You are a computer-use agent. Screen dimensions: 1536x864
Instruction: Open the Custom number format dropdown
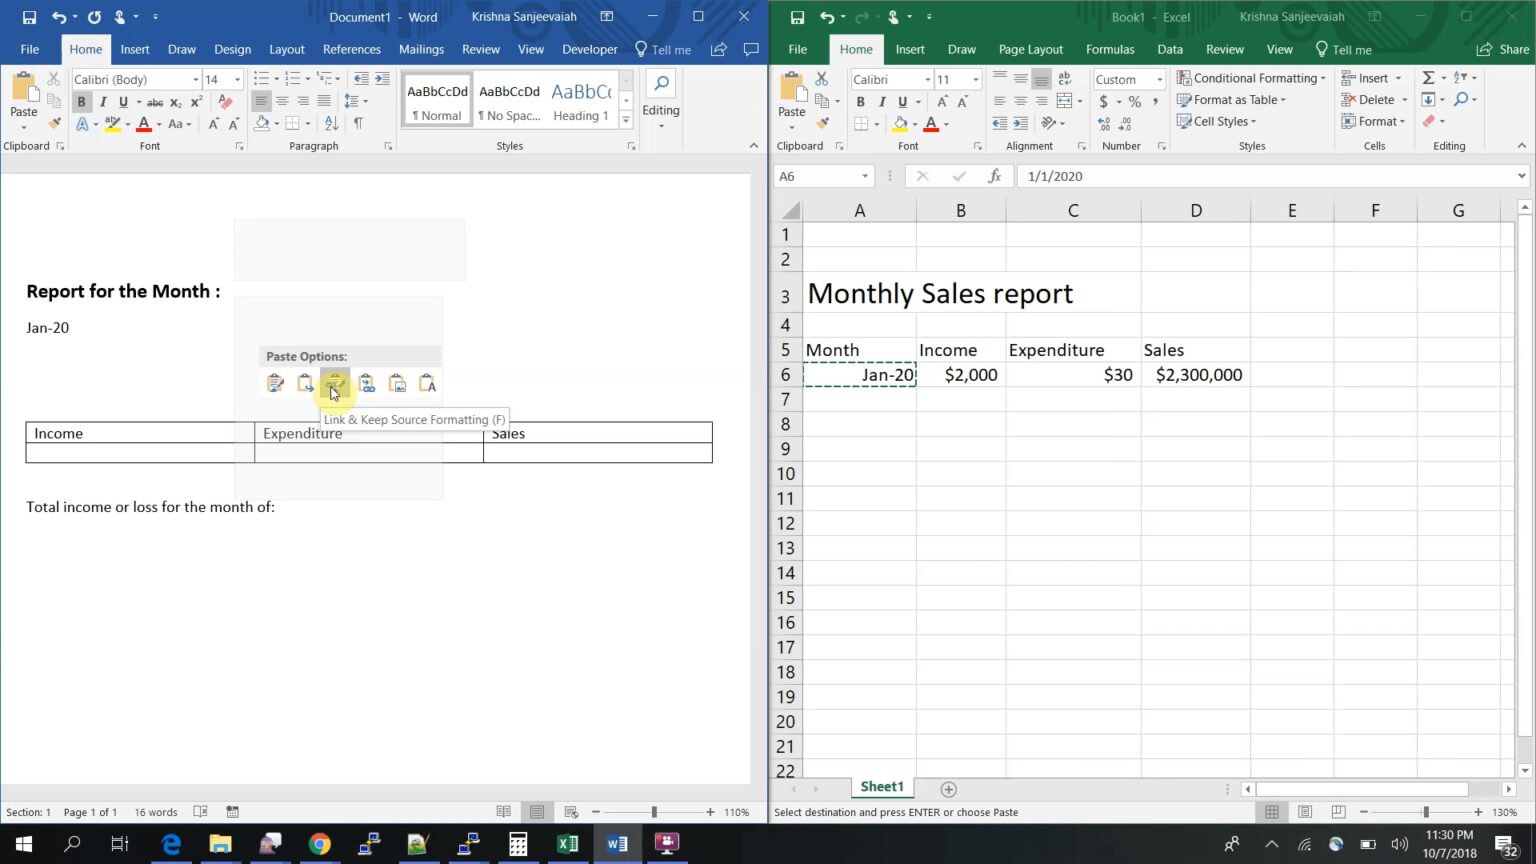(x=1160, y=79)
